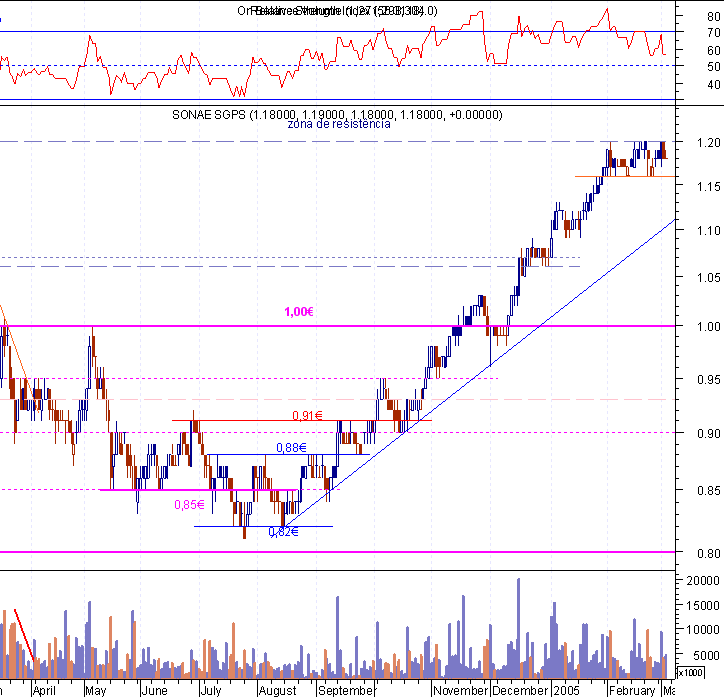Click the 0.85 price scale value
Viewport: 724px width, 697px height.
click(708, 490)
